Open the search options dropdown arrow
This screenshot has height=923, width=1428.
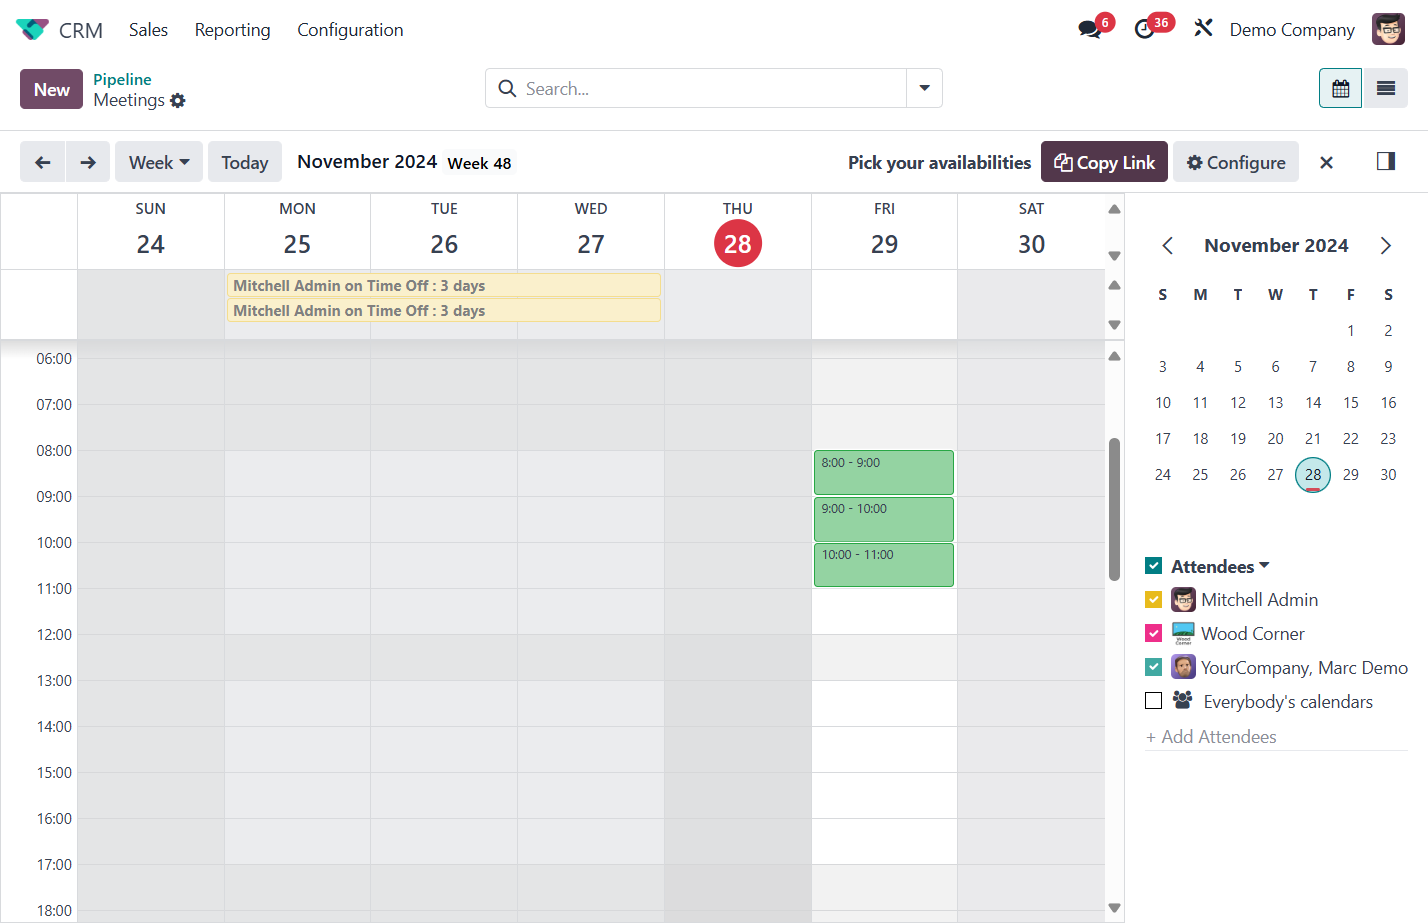(924, 88)
